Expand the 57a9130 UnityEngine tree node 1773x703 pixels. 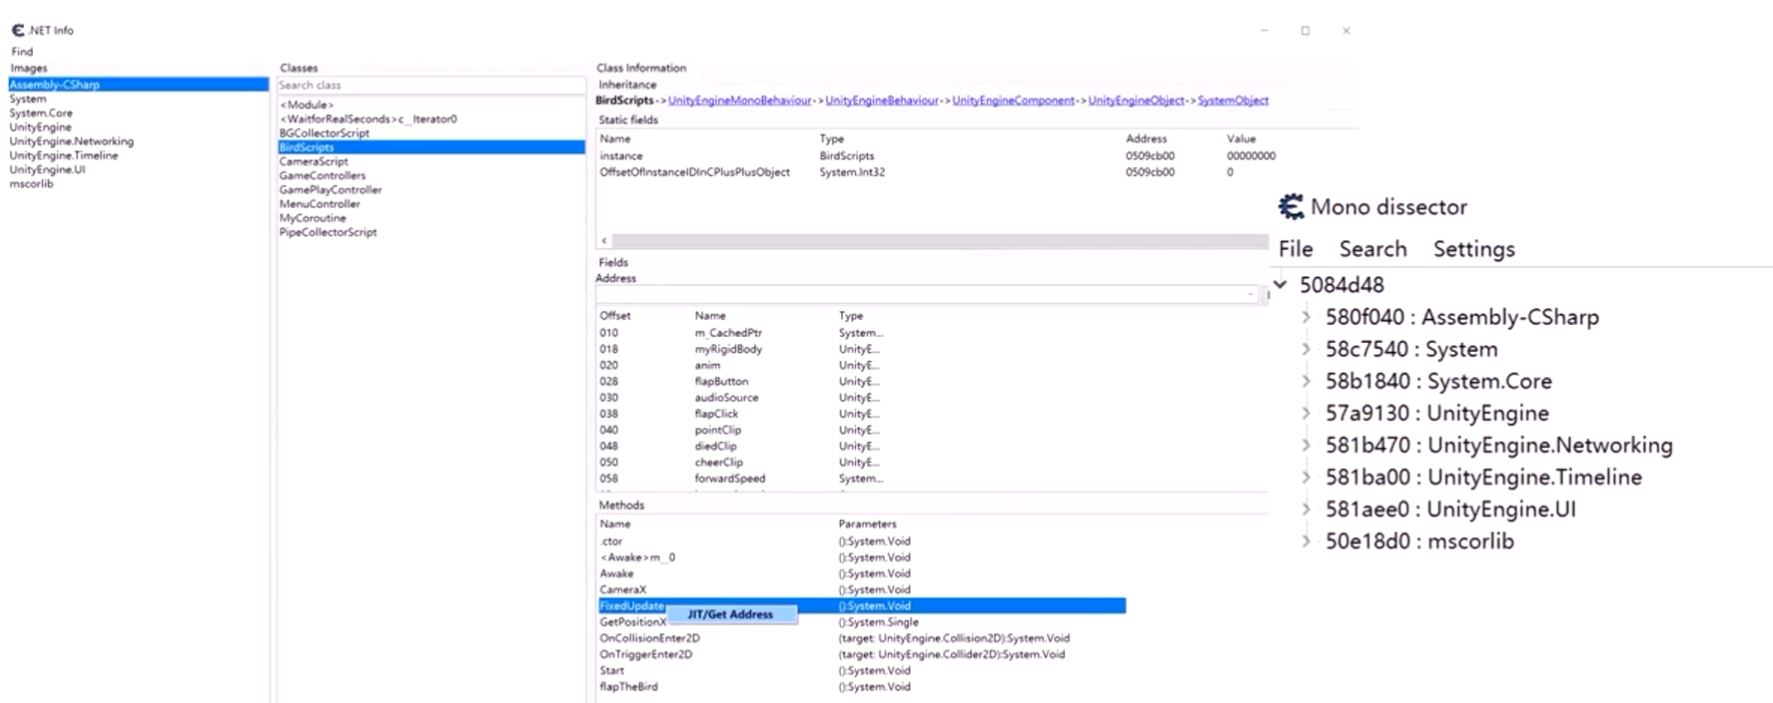click(1306, 413)
